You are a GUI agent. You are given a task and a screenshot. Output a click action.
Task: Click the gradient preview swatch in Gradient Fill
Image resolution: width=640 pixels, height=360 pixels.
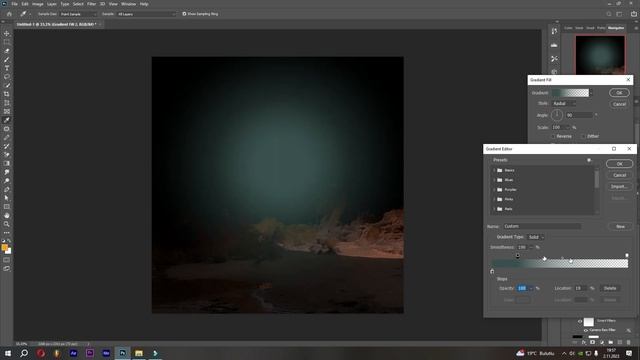tap(570, 93)
